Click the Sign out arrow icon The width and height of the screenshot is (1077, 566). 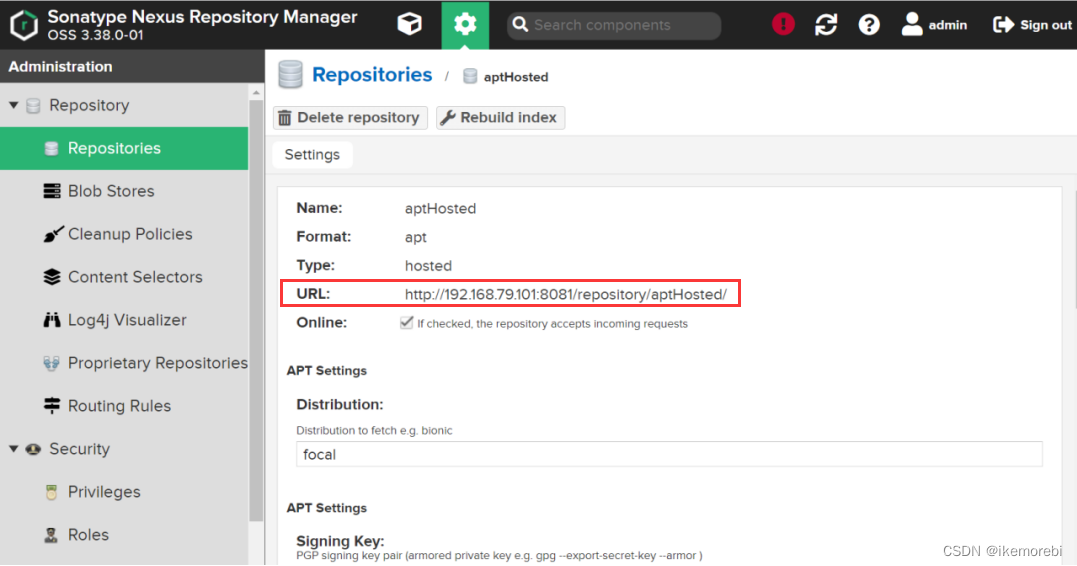[1003, 25]
